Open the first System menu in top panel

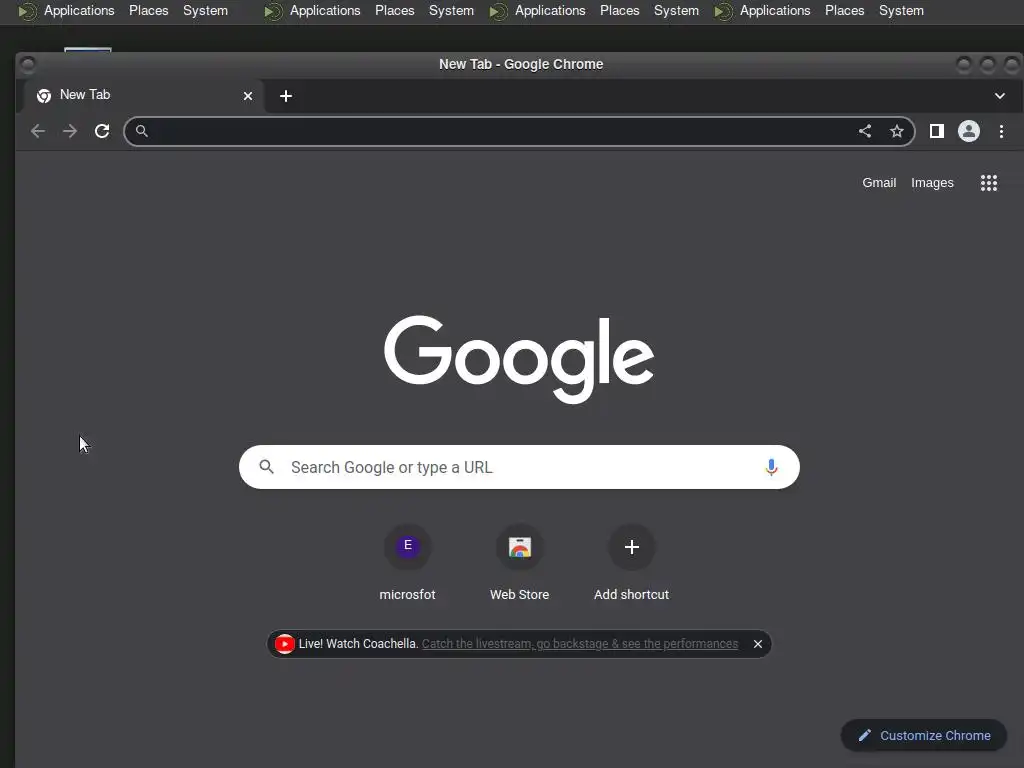pos(205,10)
